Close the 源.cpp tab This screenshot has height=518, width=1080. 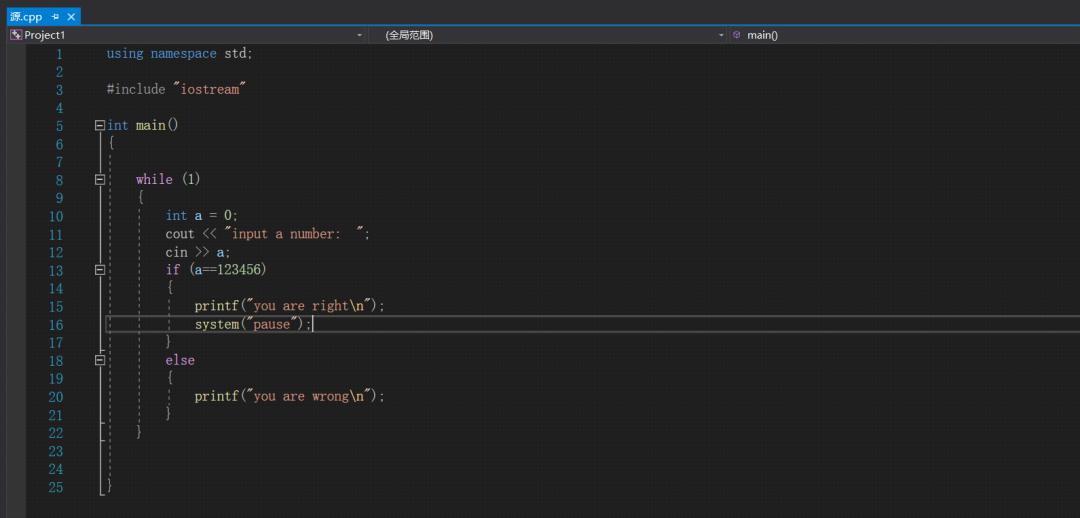[x=70, y=17]
